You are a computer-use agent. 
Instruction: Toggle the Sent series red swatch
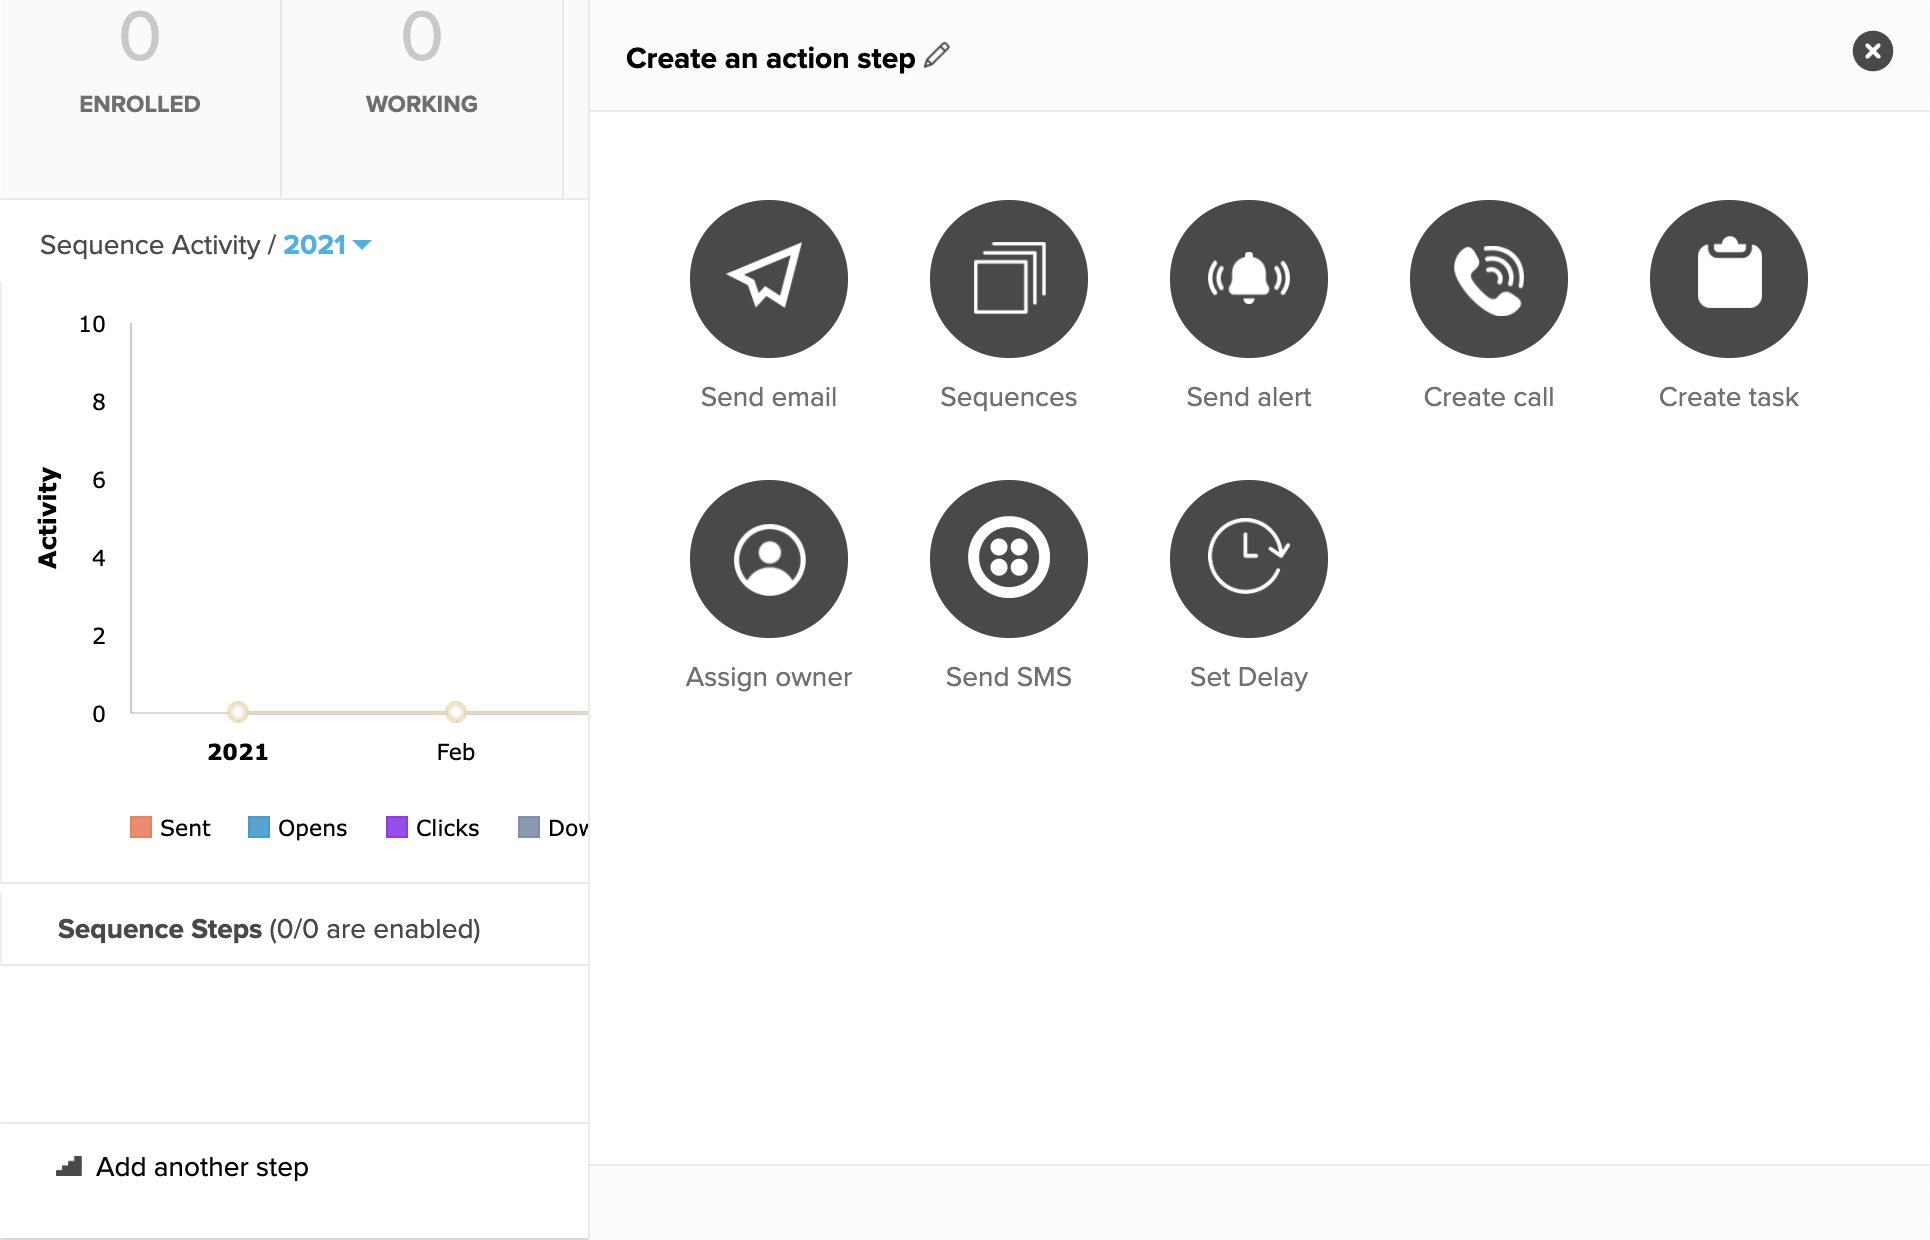click(141, 827)
